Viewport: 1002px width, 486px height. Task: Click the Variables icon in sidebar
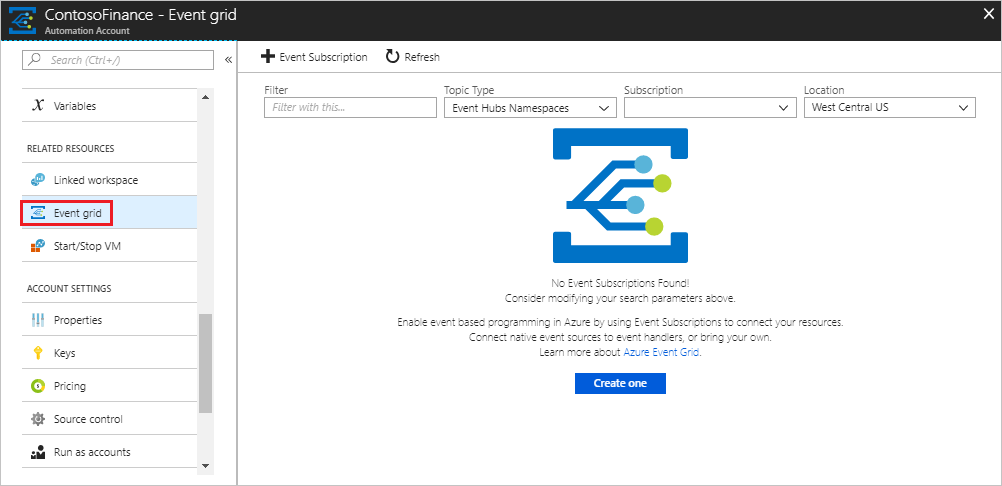click(38, 106)
